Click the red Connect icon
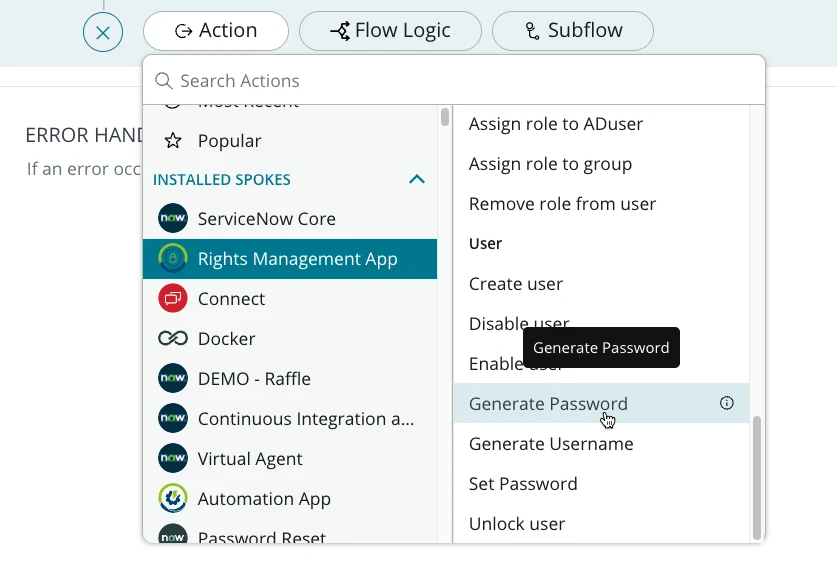 click(172, 298)
